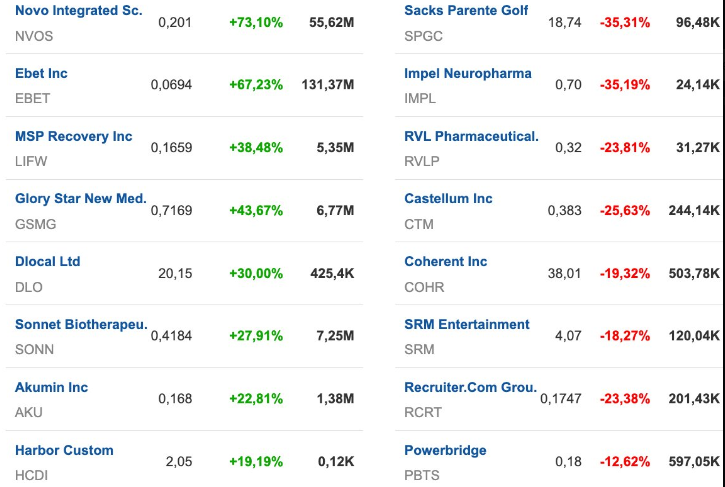Click the 503,78K volume value
This screenshot has height=487, width=725.
(x=694, y=274)
